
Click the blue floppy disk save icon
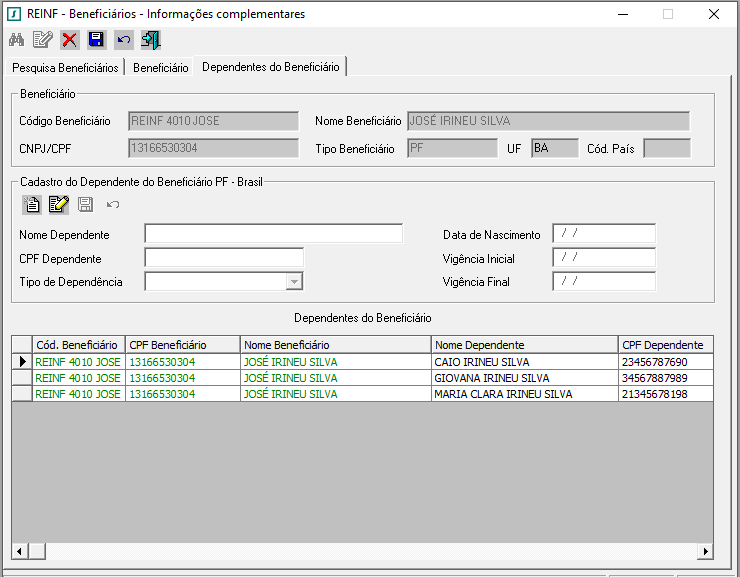click(x=96, y=40)
